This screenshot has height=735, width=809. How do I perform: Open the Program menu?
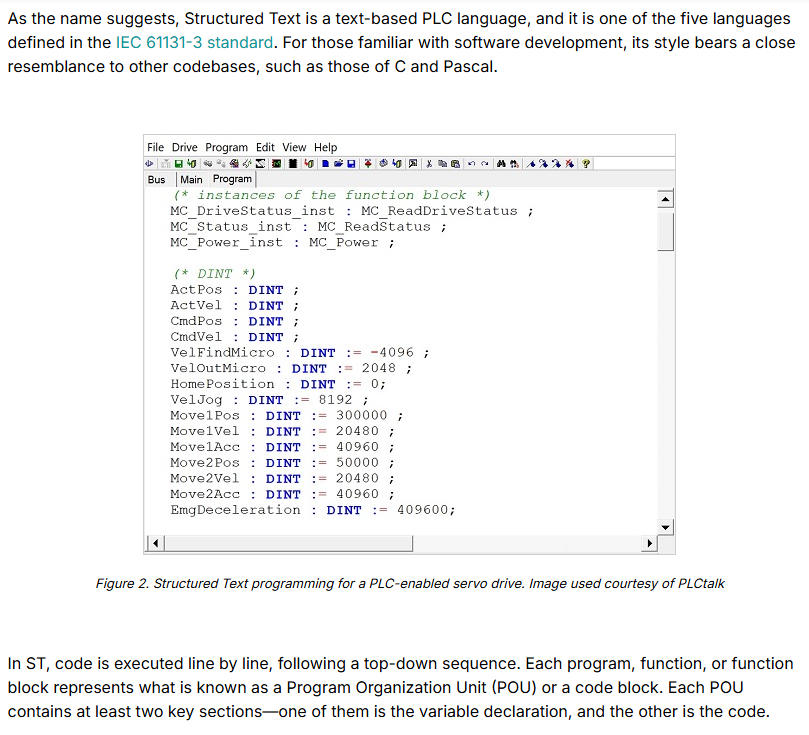point(226,147)
